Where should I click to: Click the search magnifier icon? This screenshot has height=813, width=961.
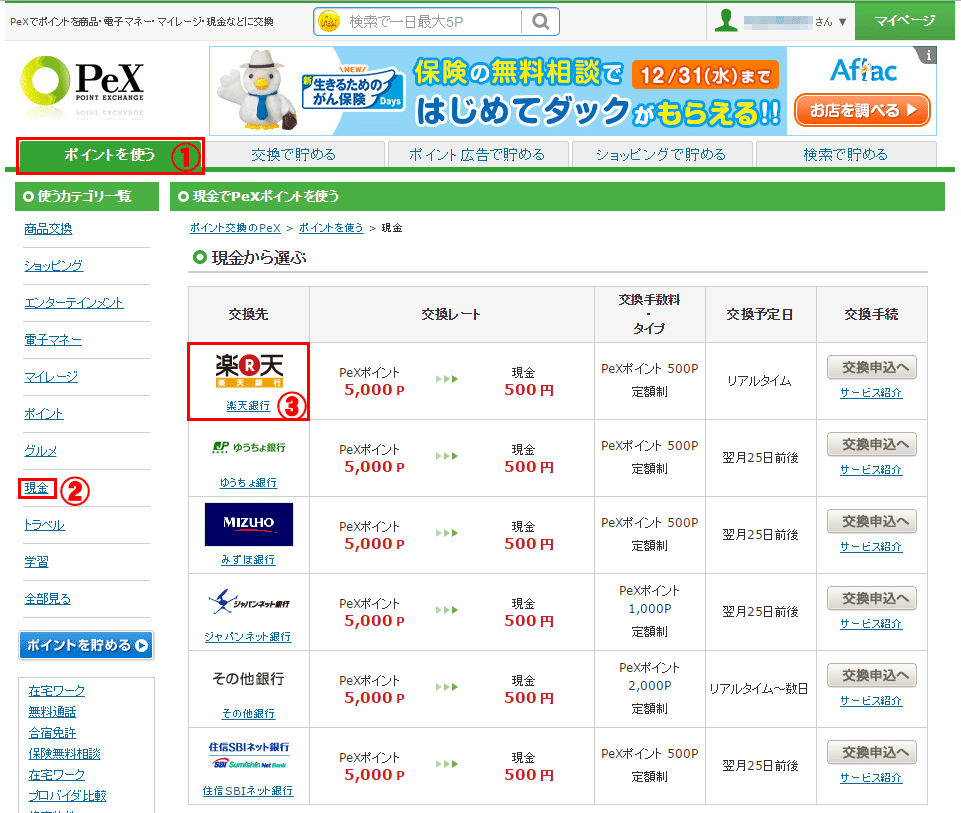coord(540,21)
